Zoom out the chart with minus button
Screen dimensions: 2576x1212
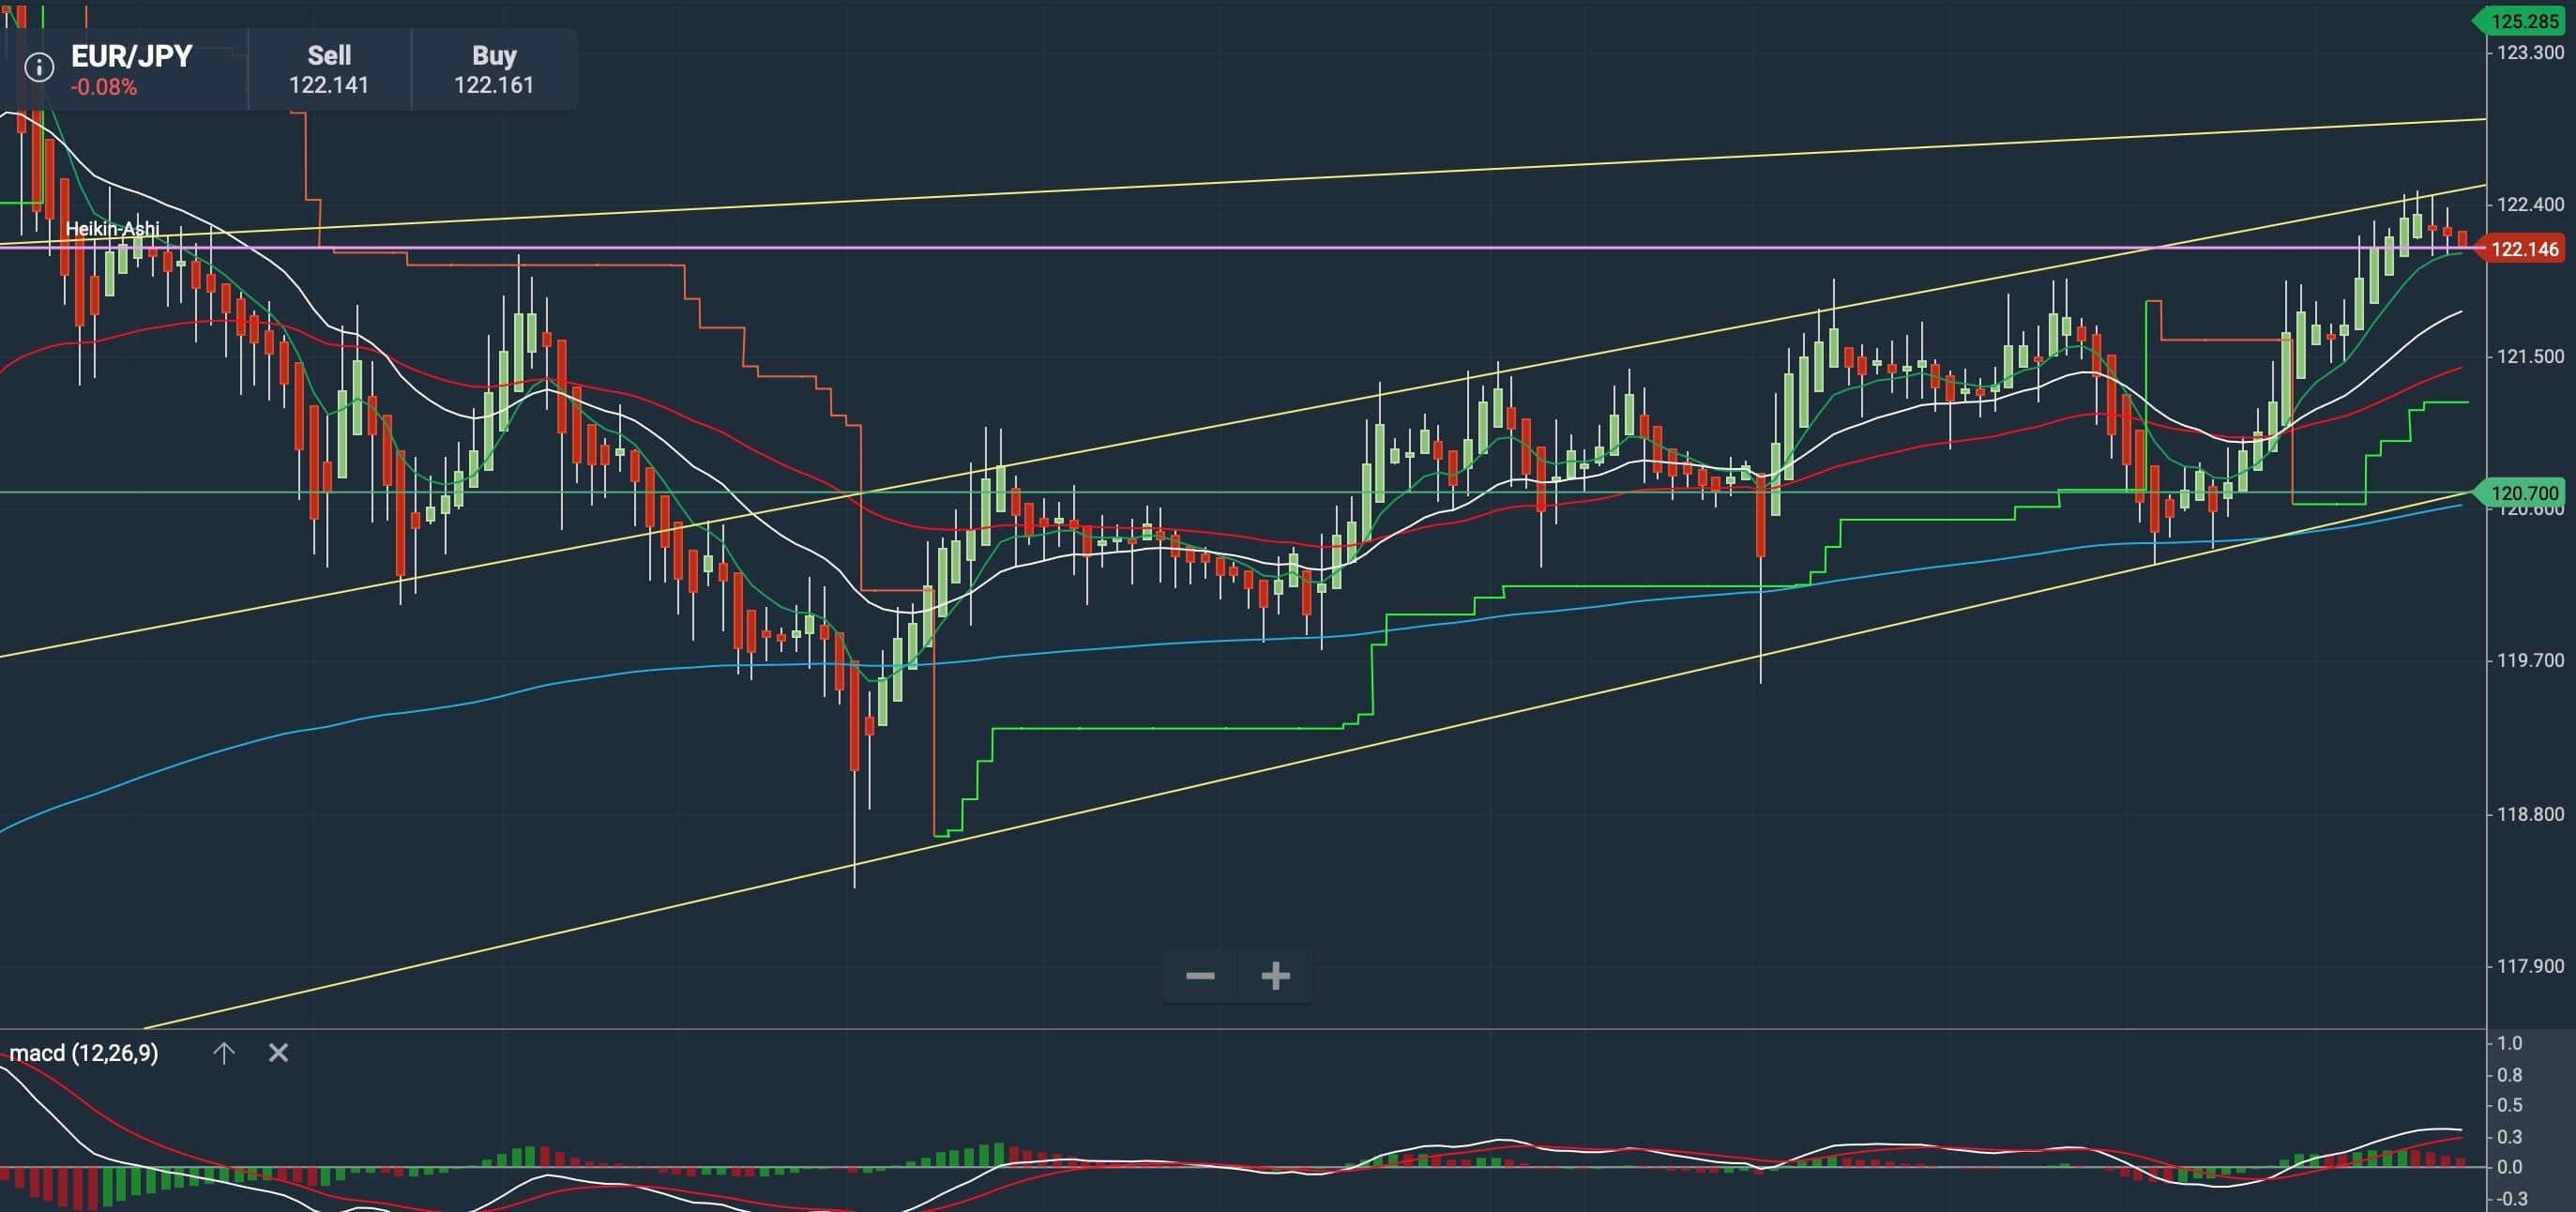pos(1200,975)
